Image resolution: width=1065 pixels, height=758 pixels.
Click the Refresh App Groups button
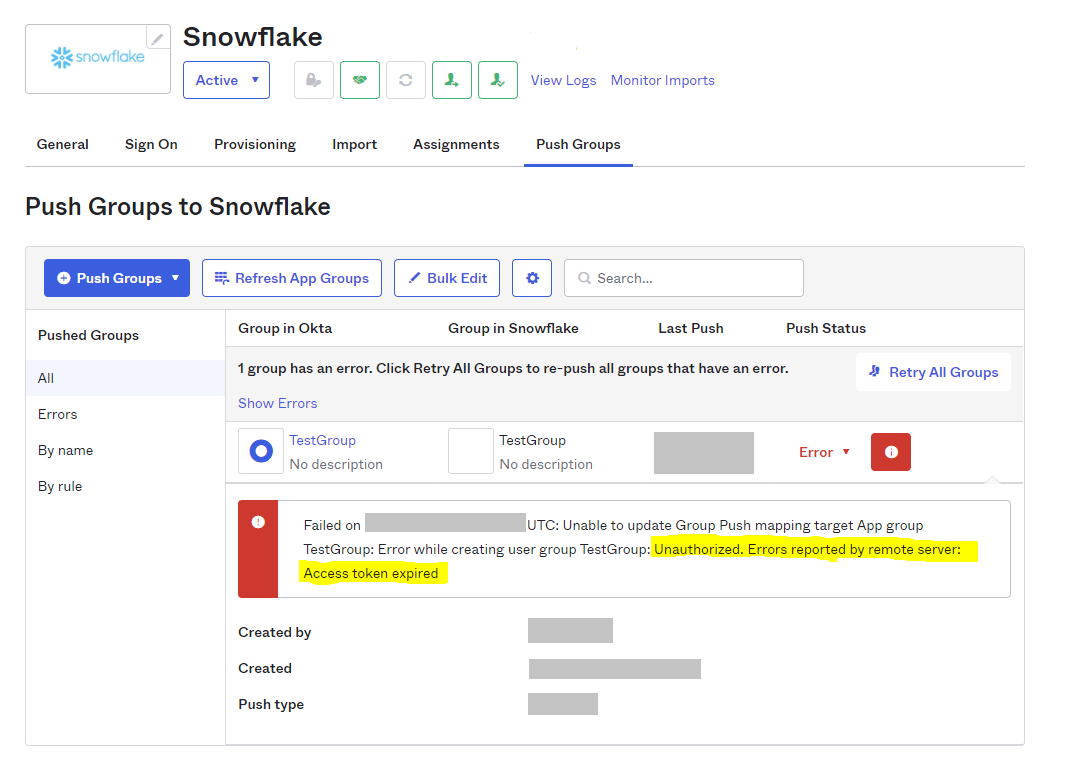coord(292,278)
